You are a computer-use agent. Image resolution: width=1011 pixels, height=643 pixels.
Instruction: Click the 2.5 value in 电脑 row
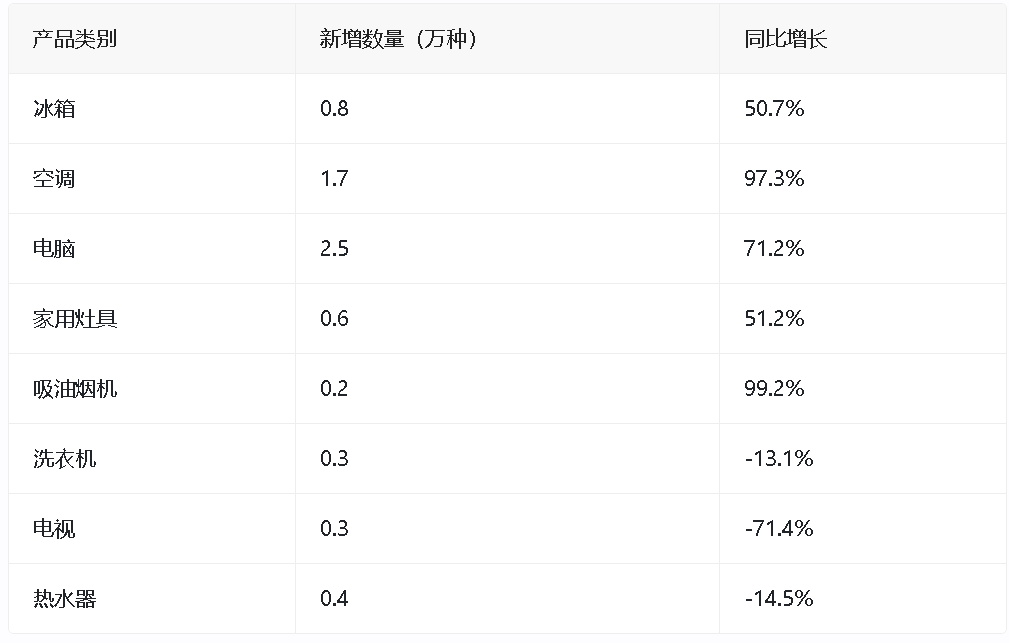(334, 249)
